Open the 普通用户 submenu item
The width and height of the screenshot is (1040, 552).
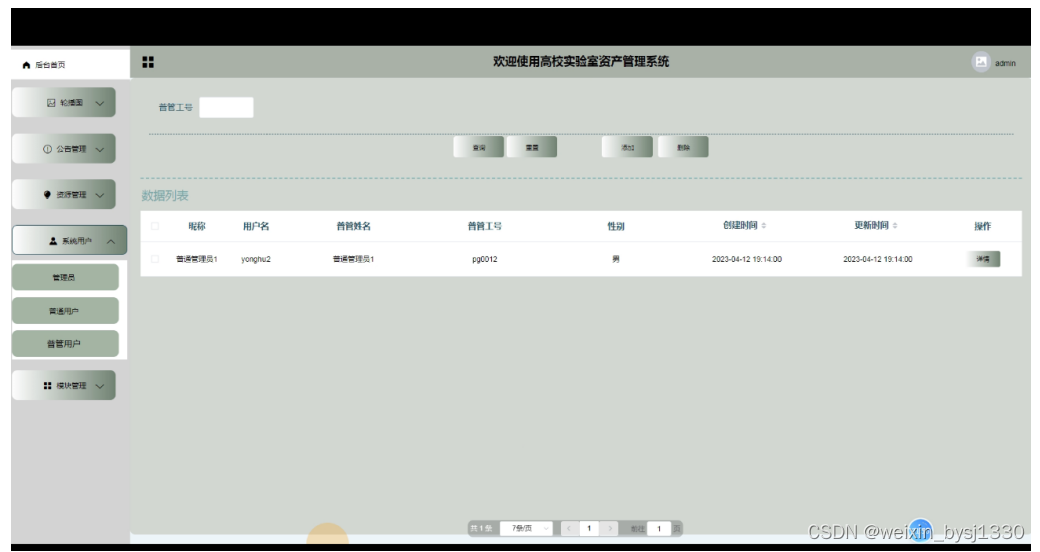pyautogui.click(x=65, y=310)
